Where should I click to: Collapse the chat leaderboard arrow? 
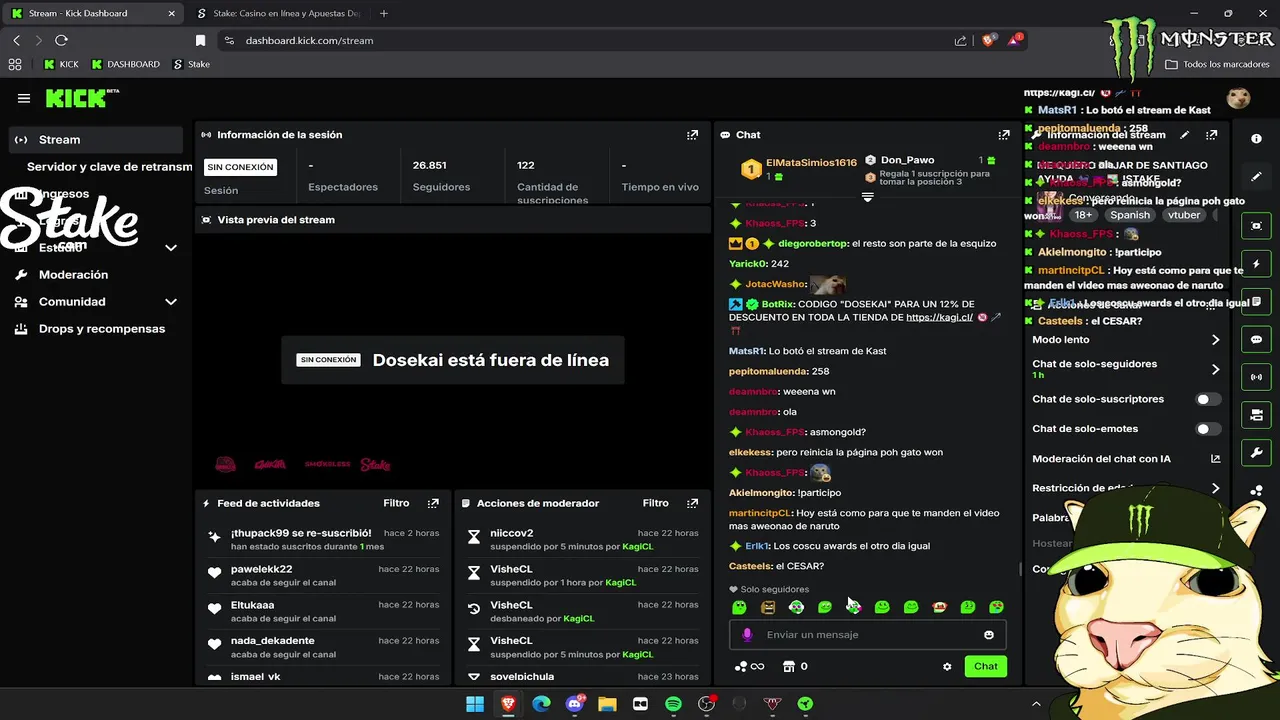click(867, 197)
